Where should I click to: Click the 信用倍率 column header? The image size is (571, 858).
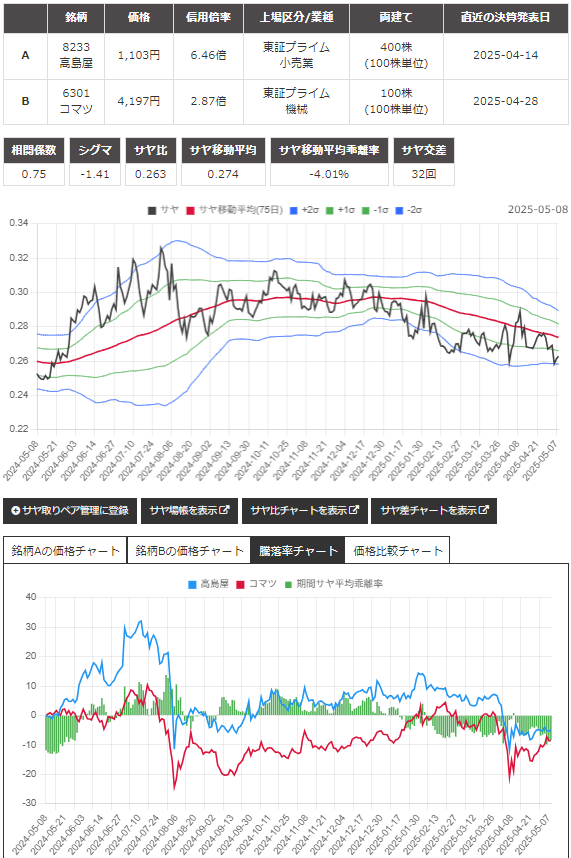click(208, 18)
